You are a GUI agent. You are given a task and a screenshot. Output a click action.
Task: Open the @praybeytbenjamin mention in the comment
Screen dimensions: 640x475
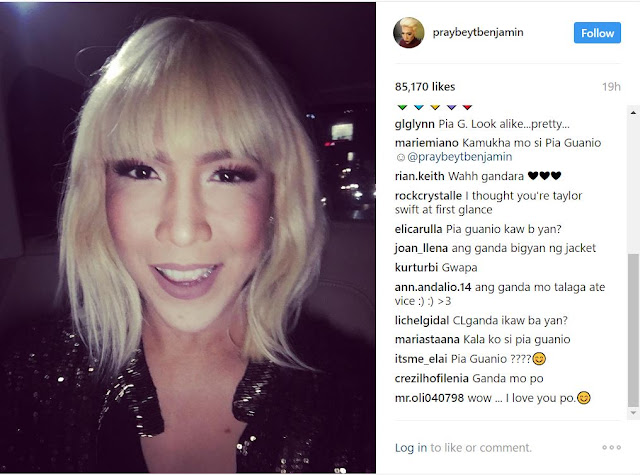coord(460,157)
